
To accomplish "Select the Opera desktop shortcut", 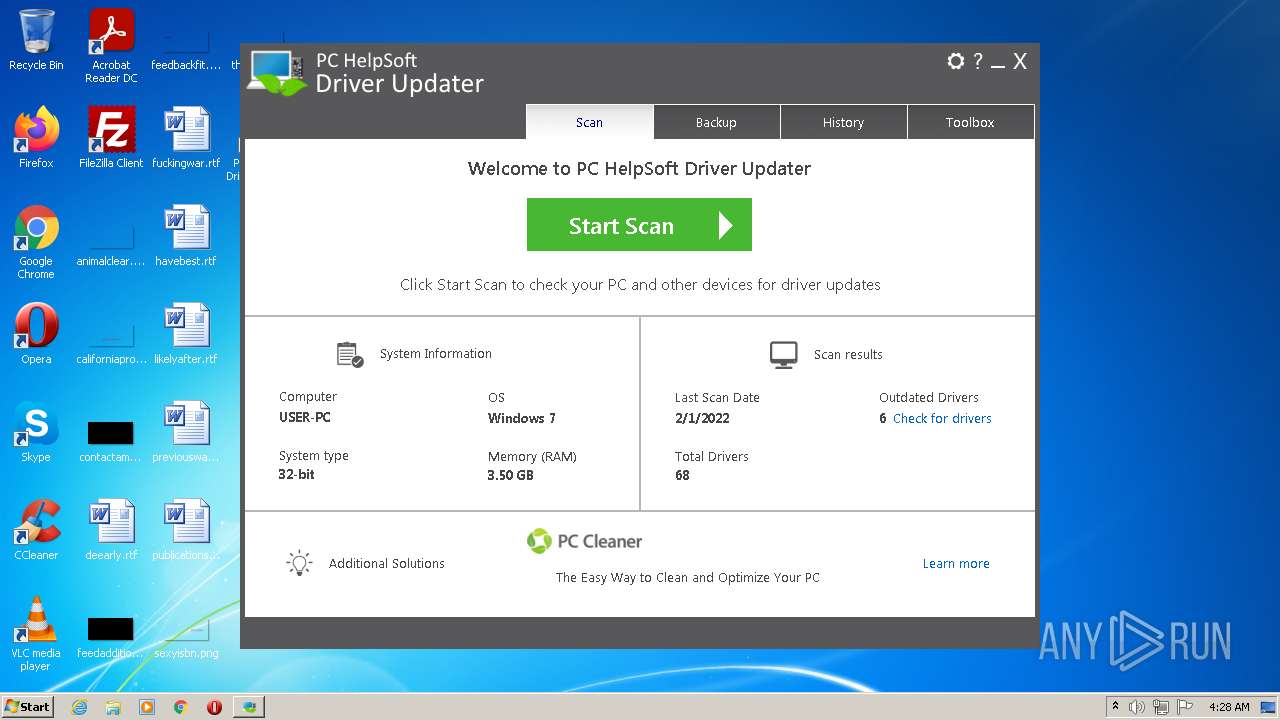I will pos(36,334).
